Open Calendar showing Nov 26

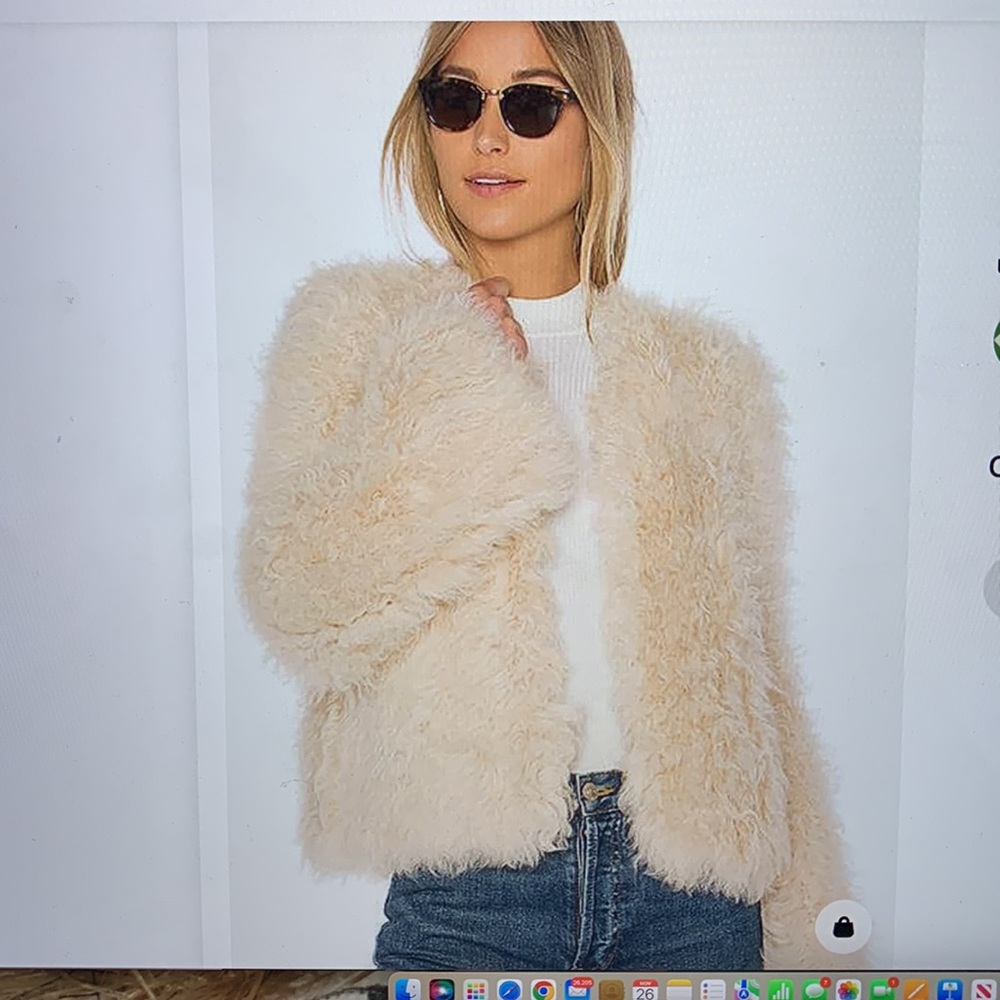(645, 989)
